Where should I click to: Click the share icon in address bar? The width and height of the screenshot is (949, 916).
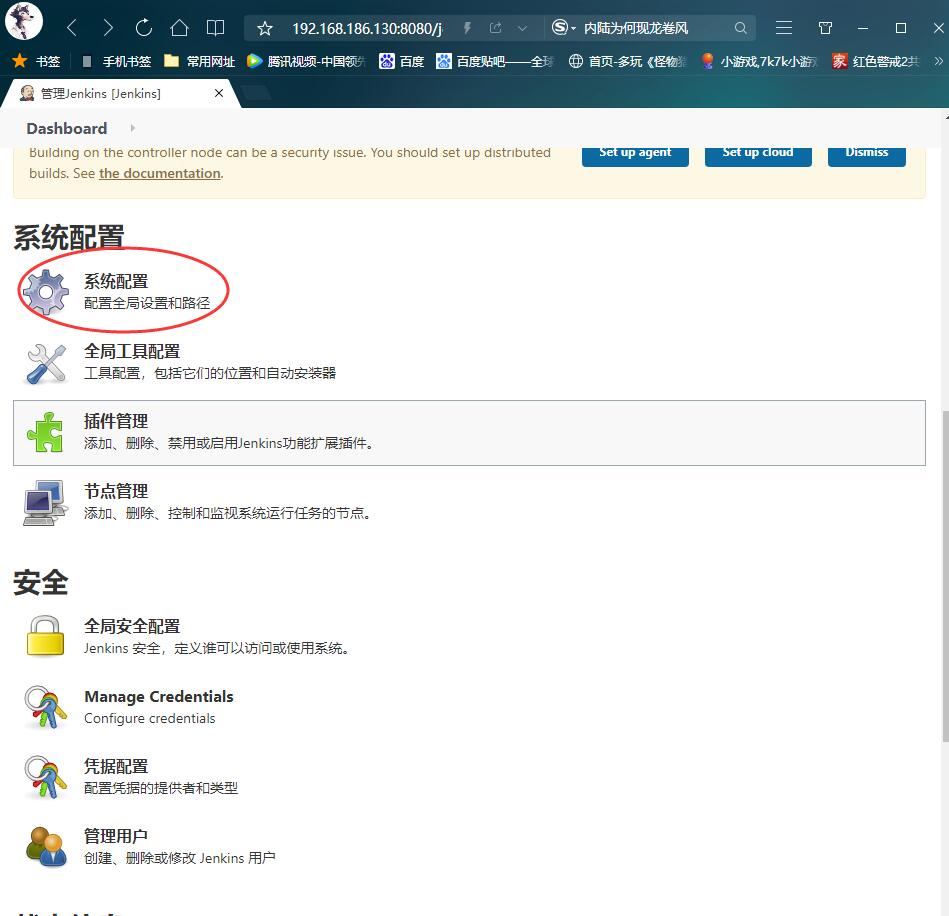click(x=496, y=28)
